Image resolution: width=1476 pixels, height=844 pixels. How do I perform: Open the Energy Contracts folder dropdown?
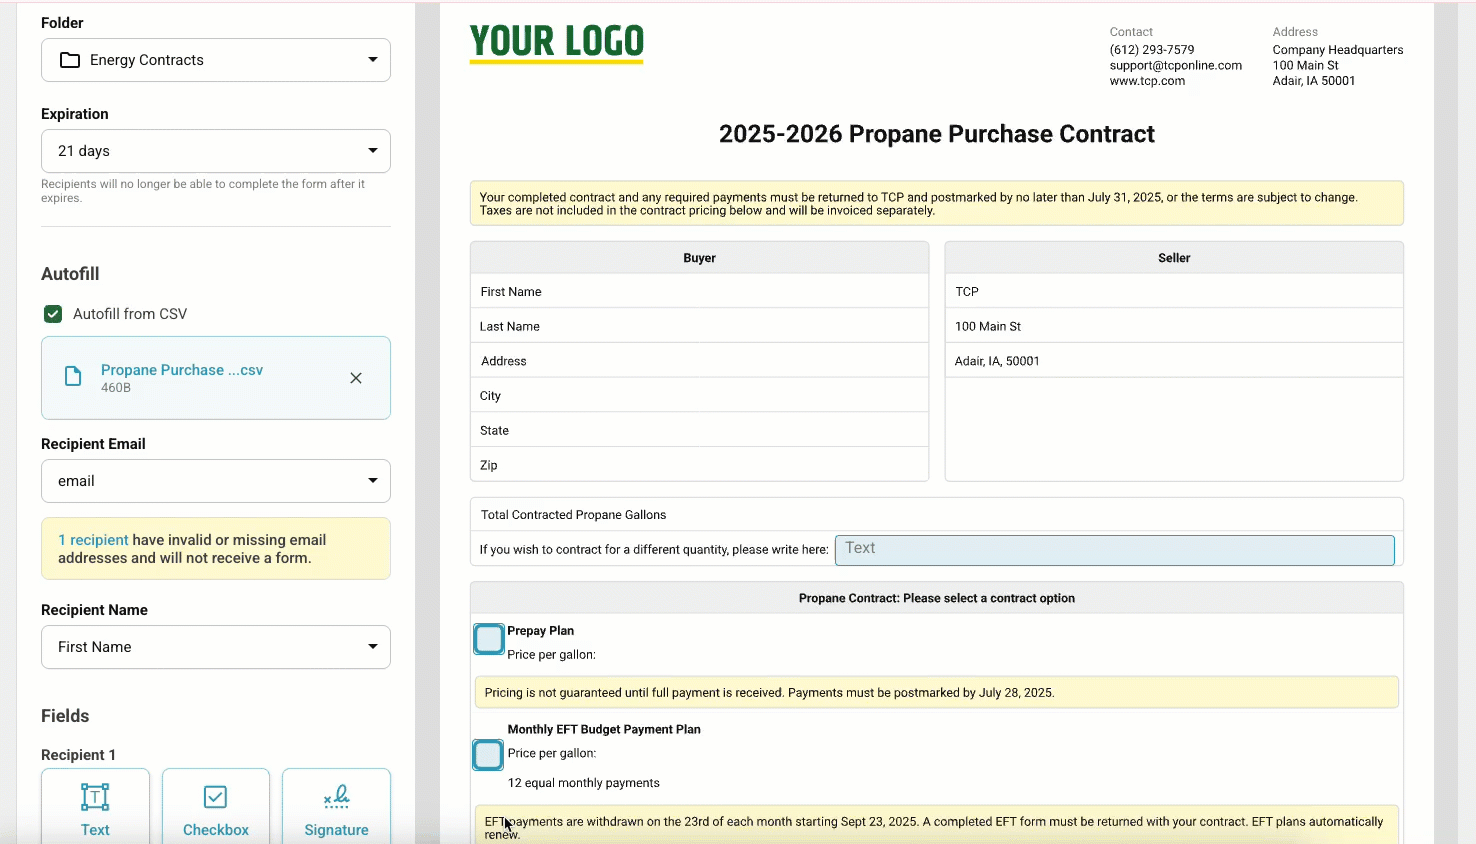(x=216, y=60)
